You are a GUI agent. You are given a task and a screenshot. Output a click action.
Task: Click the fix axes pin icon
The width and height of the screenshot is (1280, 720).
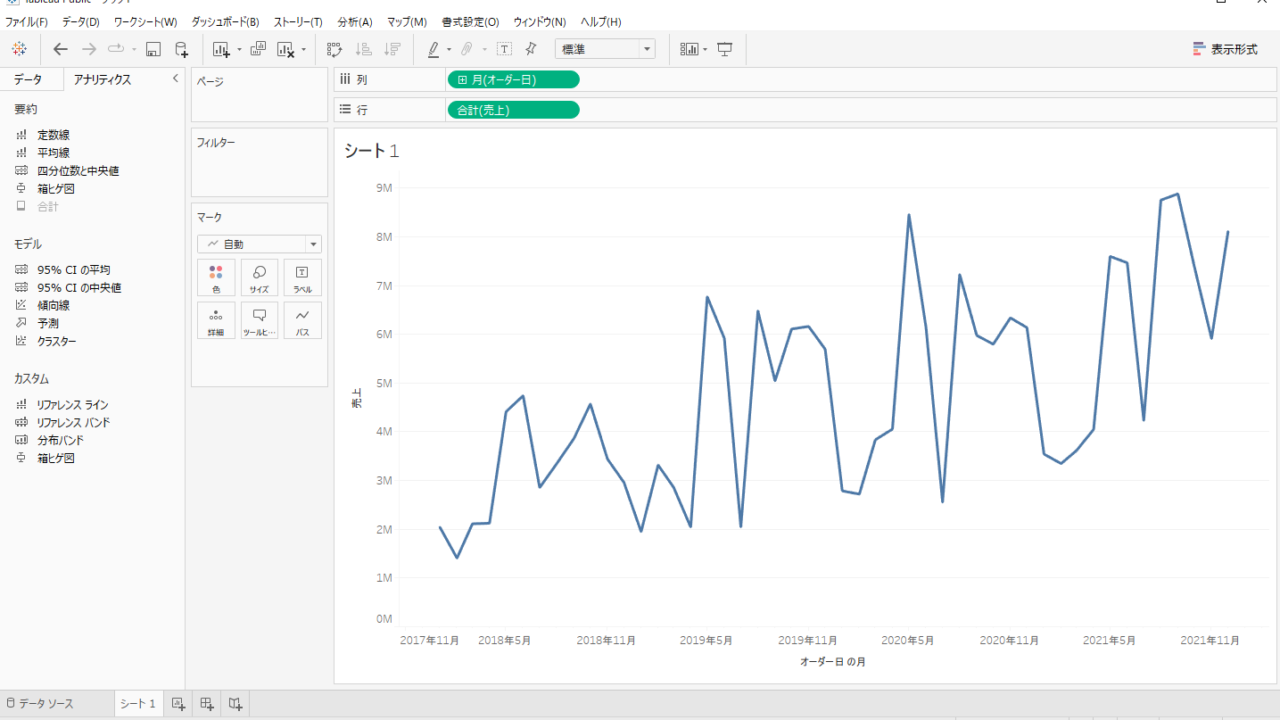click(x=531, y=49)
